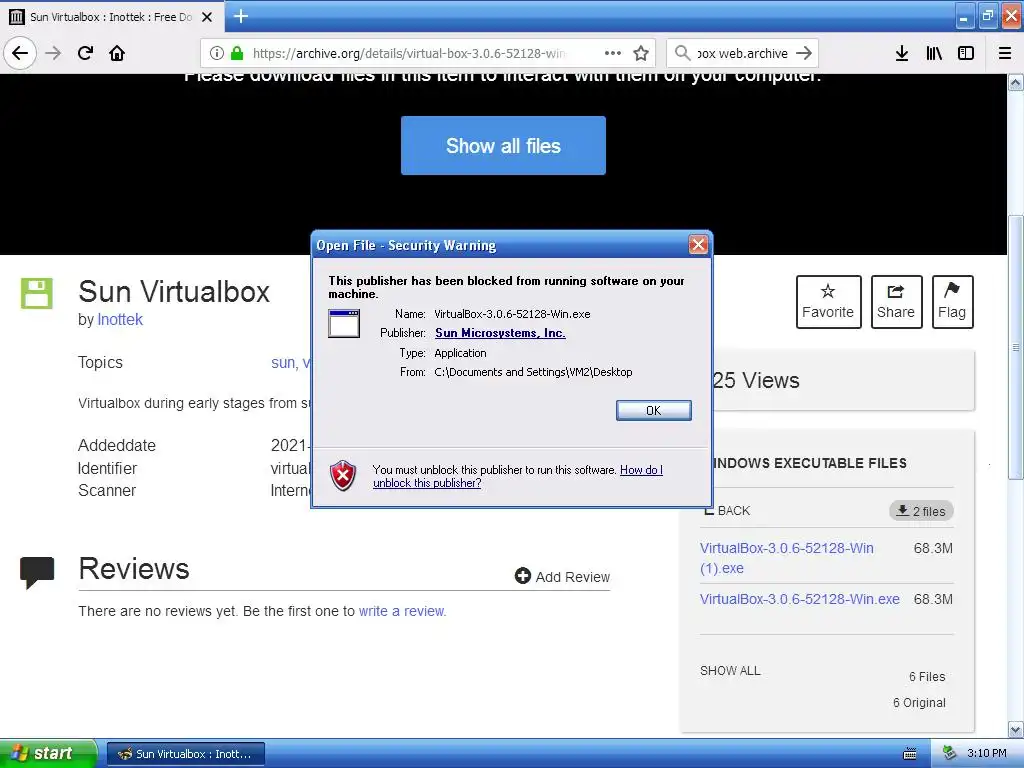Open the Downloads toolbar icon
Viewport: 1024px width, 768px height.
pyautogui.click(x=902, y=53)
